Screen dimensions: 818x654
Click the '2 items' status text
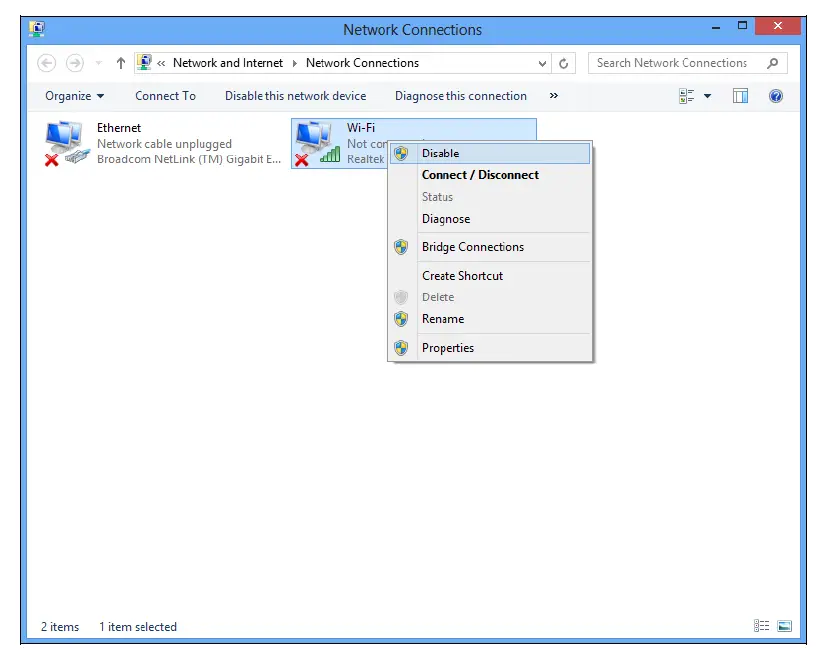tap(60, 627)
